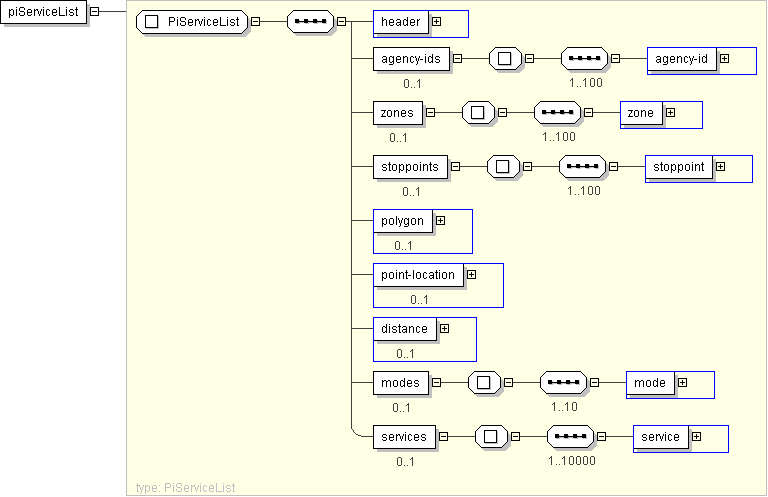The image size is (768, 497).
Task: Collapse the sequence node before service
Action: pos(601,436)
